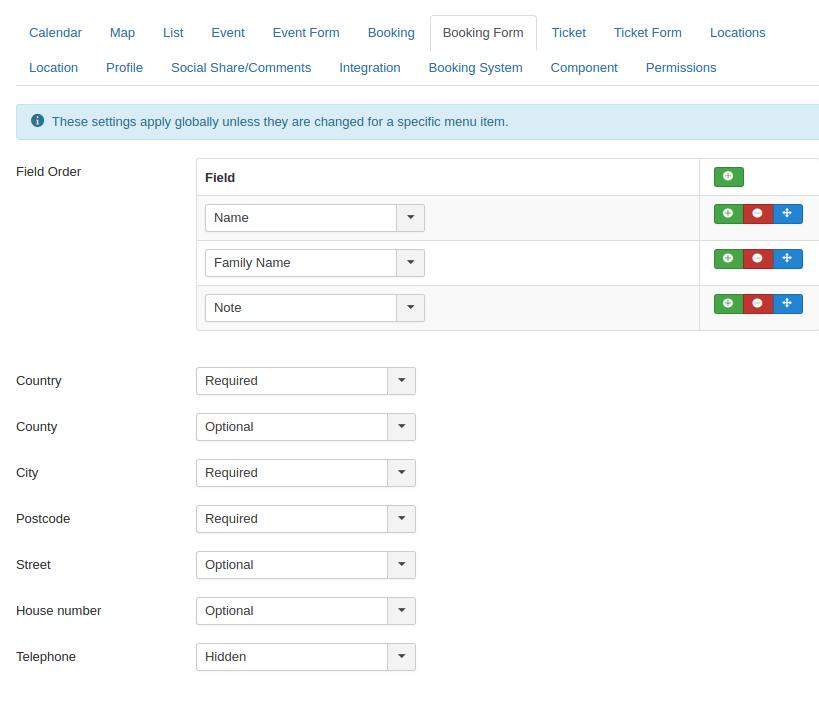This screenshot has height=706, width=819.
Task: Go to the Permissions tab
Action: tap(680, 68)
